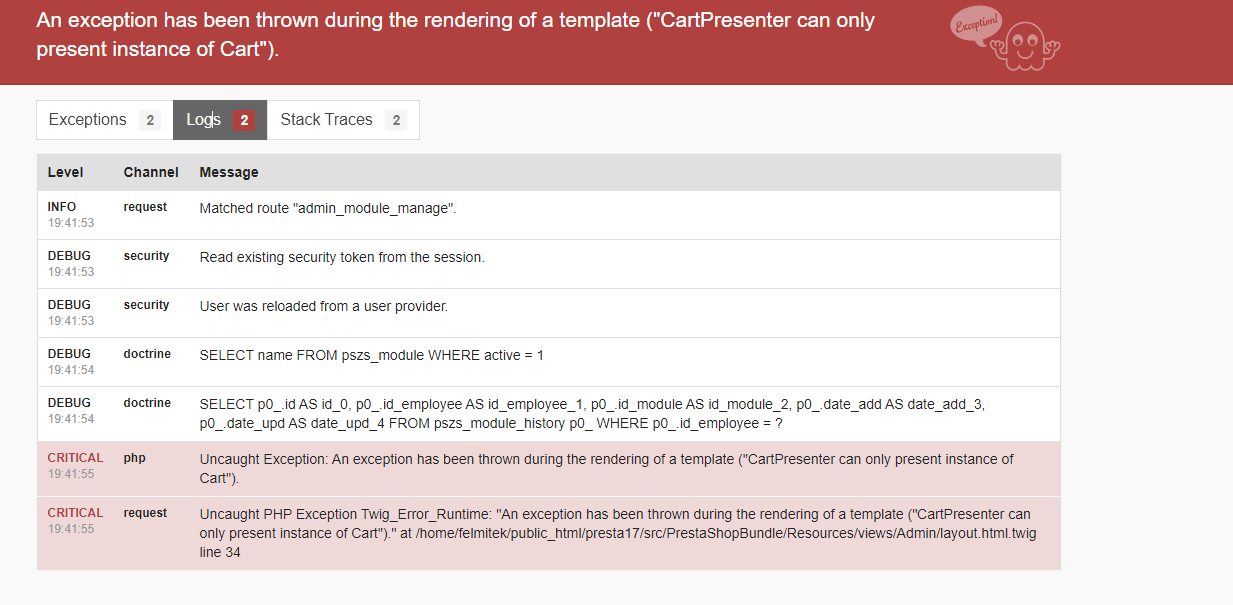Click the Level column header

coord(66,172)
